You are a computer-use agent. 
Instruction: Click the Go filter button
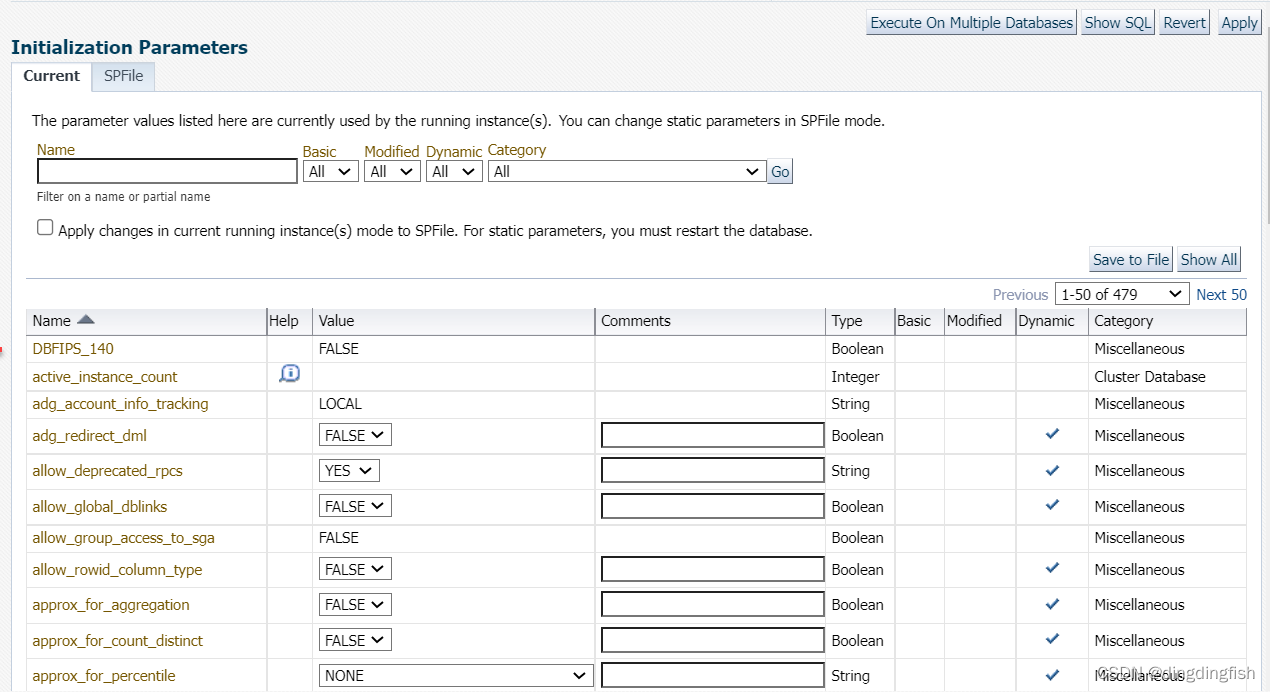(x=780, y=172)
